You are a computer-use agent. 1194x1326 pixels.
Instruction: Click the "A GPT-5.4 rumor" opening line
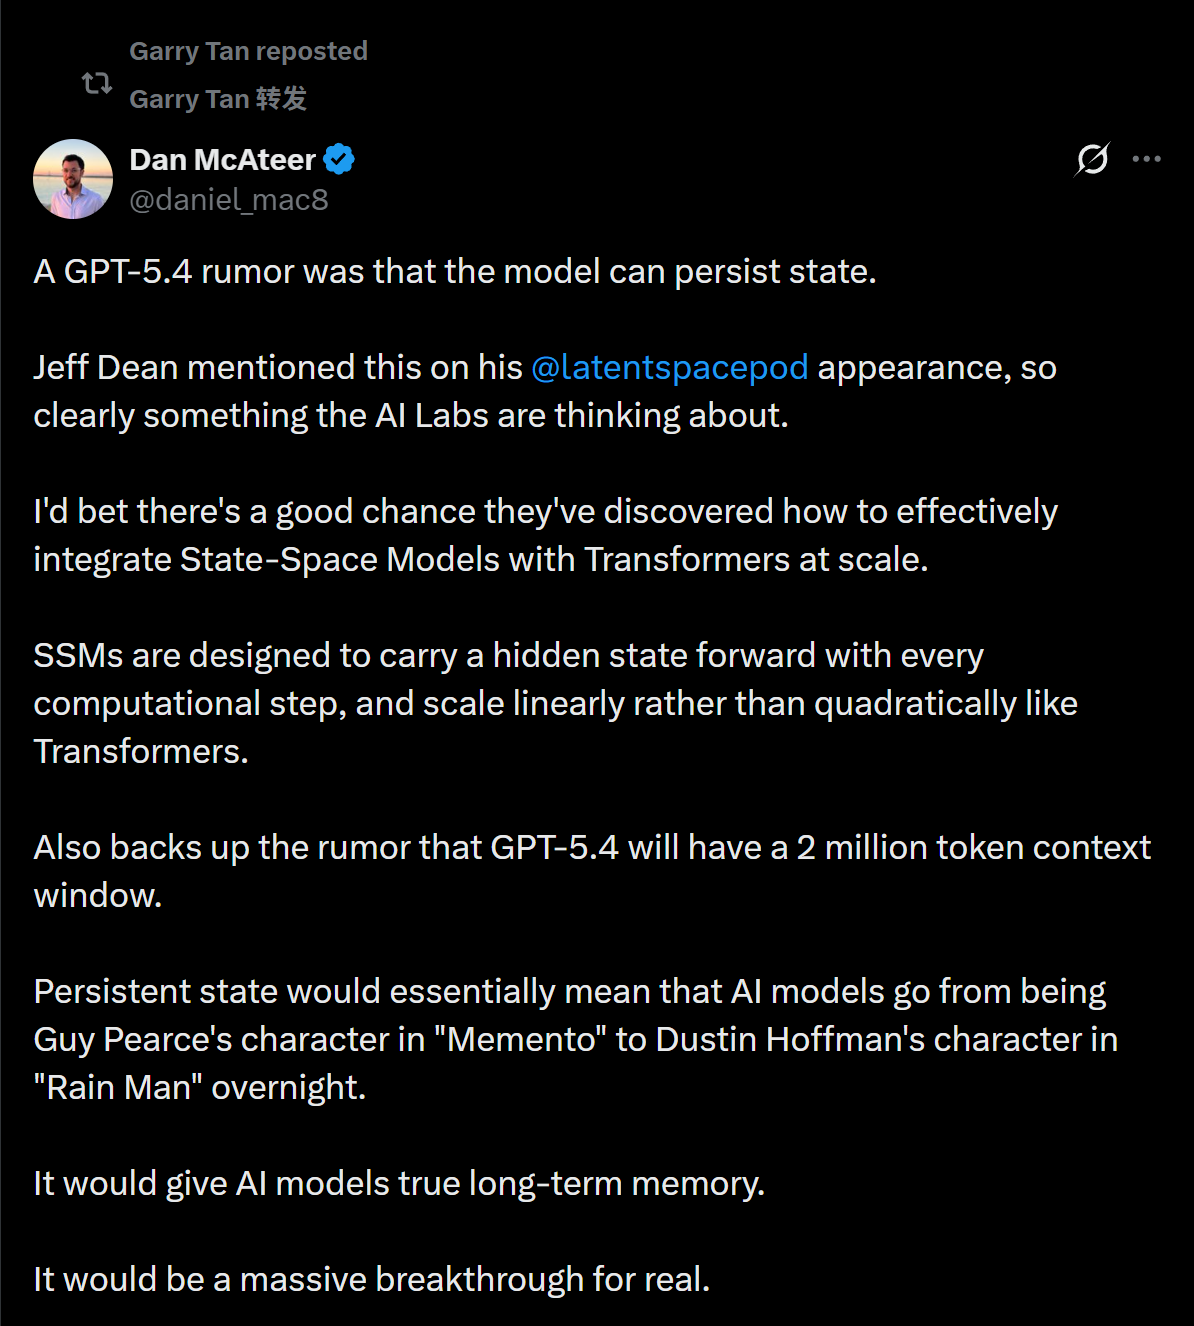454,272
